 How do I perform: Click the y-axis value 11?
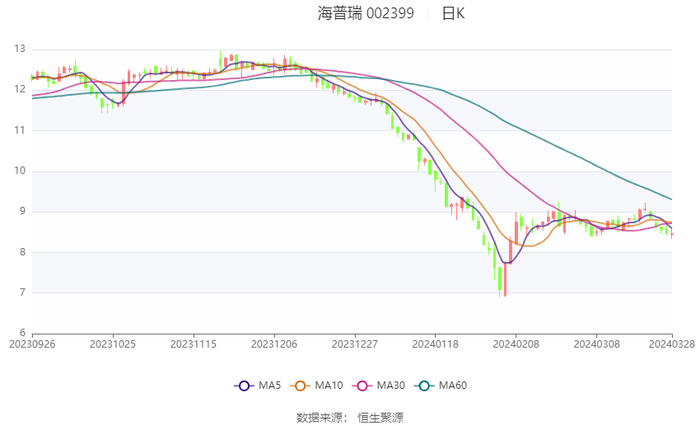(x=20, y=130)
